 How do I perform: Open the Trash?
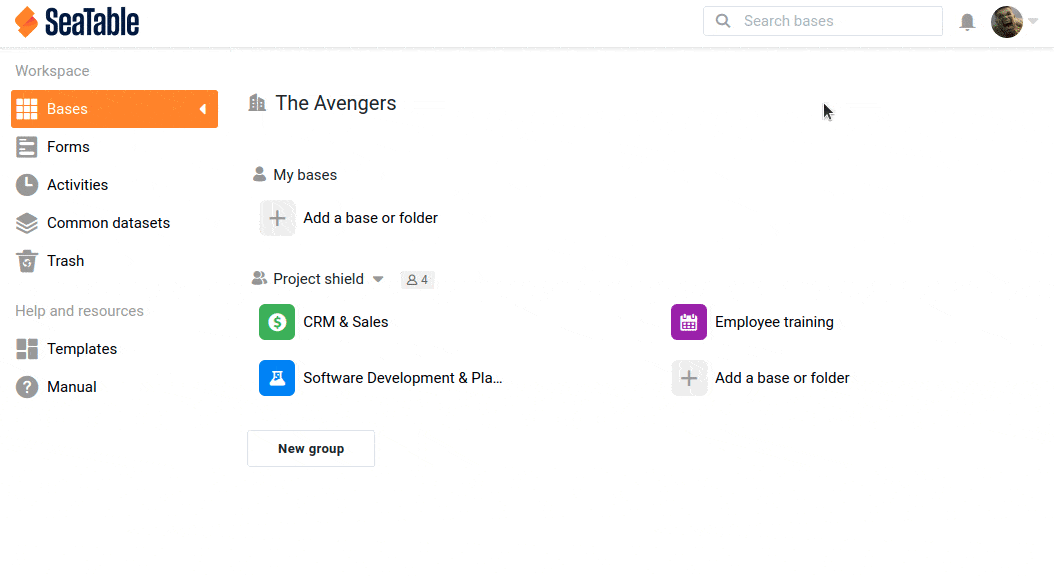[x=65, y=261]
